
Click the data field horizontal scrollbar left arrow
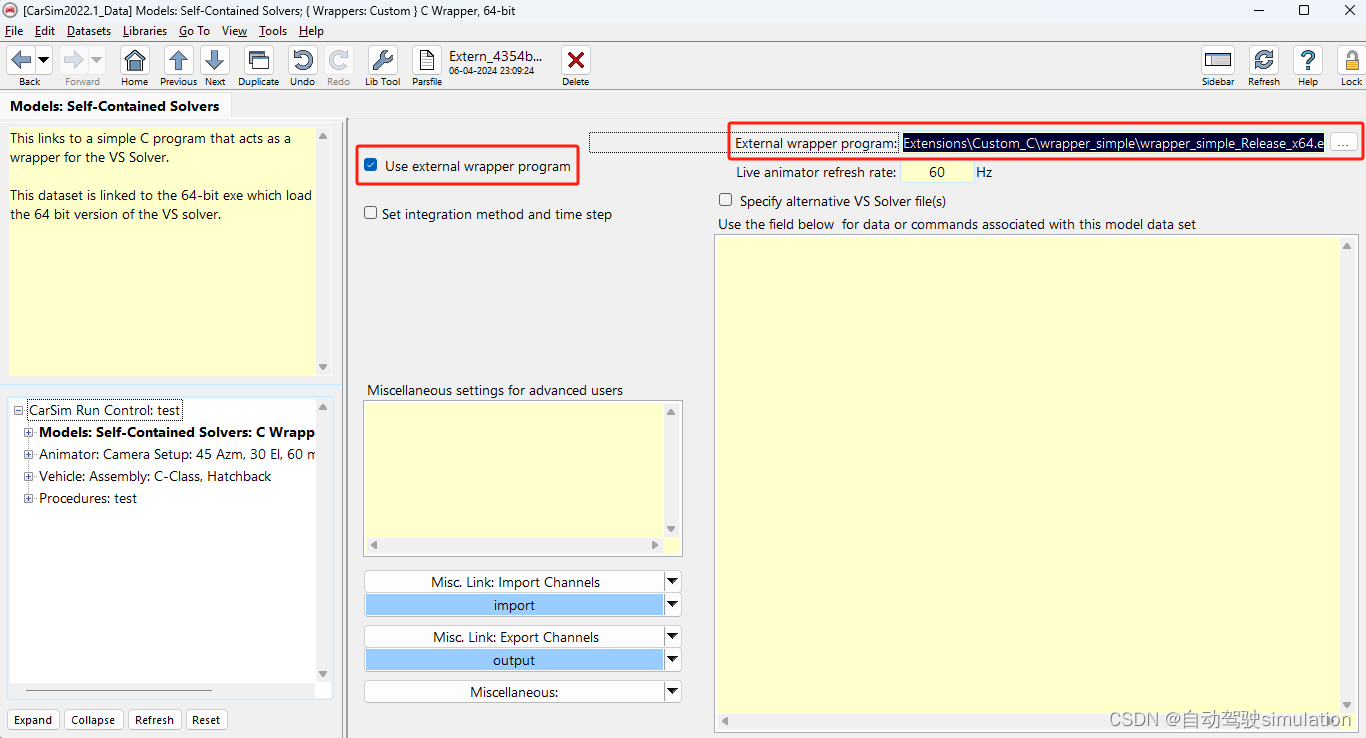[724, 721]
